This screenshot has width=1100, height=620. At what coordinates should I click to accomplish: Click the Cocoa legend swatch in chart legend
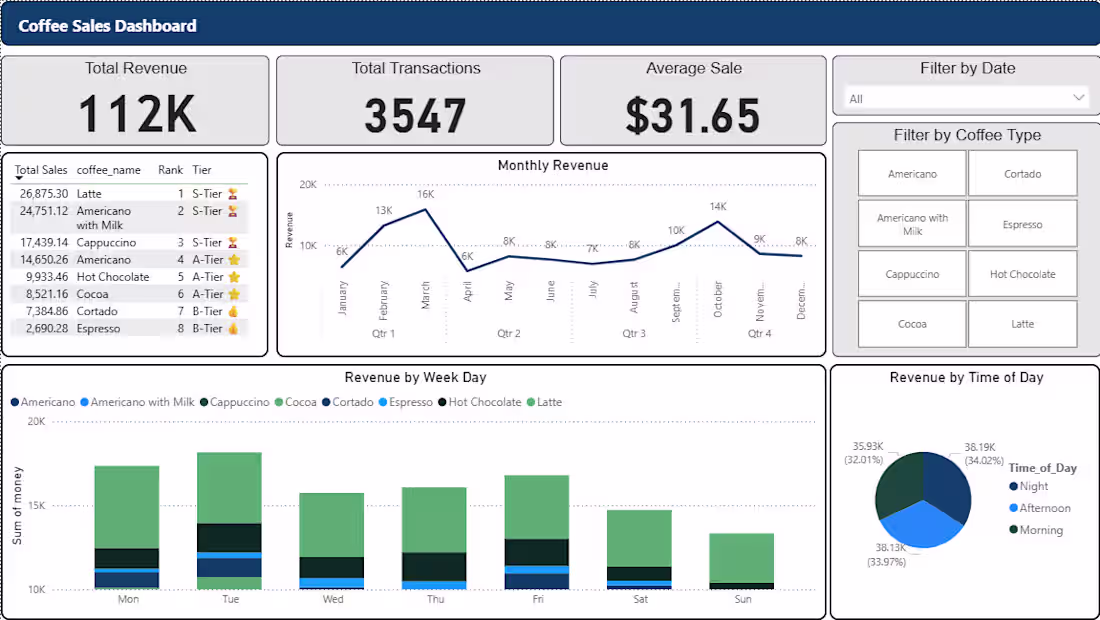pos(279,402)
